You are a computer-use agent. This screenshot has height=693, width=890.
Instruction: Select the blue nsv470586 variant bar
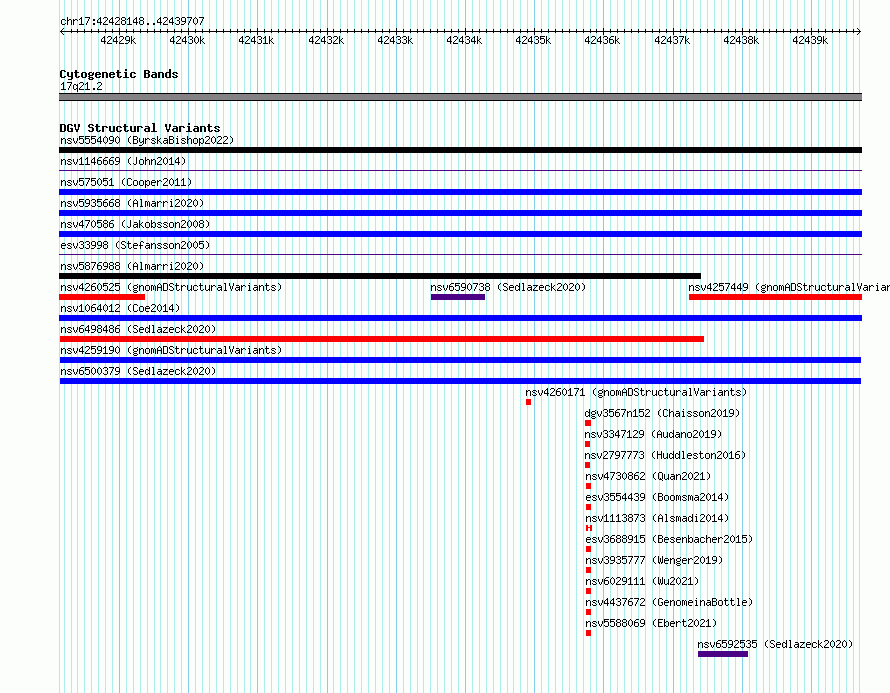coord(460,234)
